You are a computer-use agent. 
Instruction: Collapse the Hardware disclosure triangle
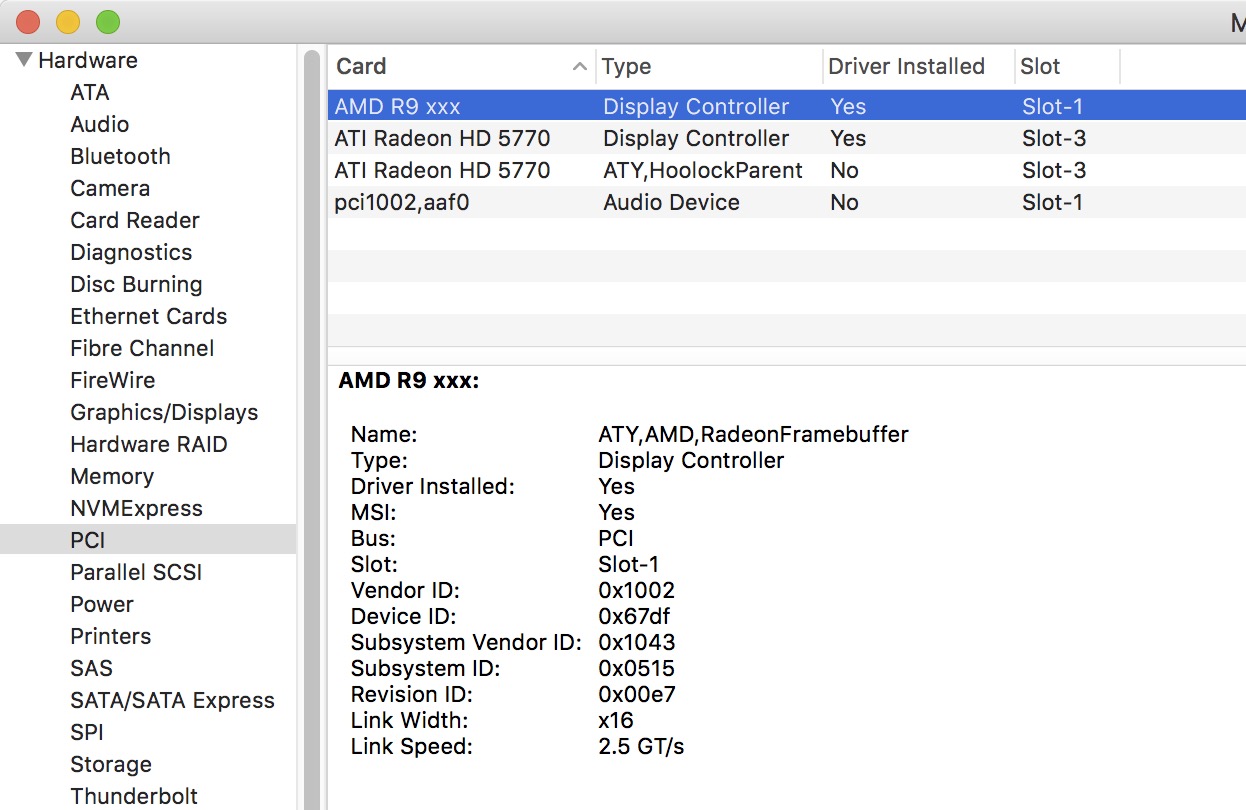pyautogui.click(x=24, y=60)
